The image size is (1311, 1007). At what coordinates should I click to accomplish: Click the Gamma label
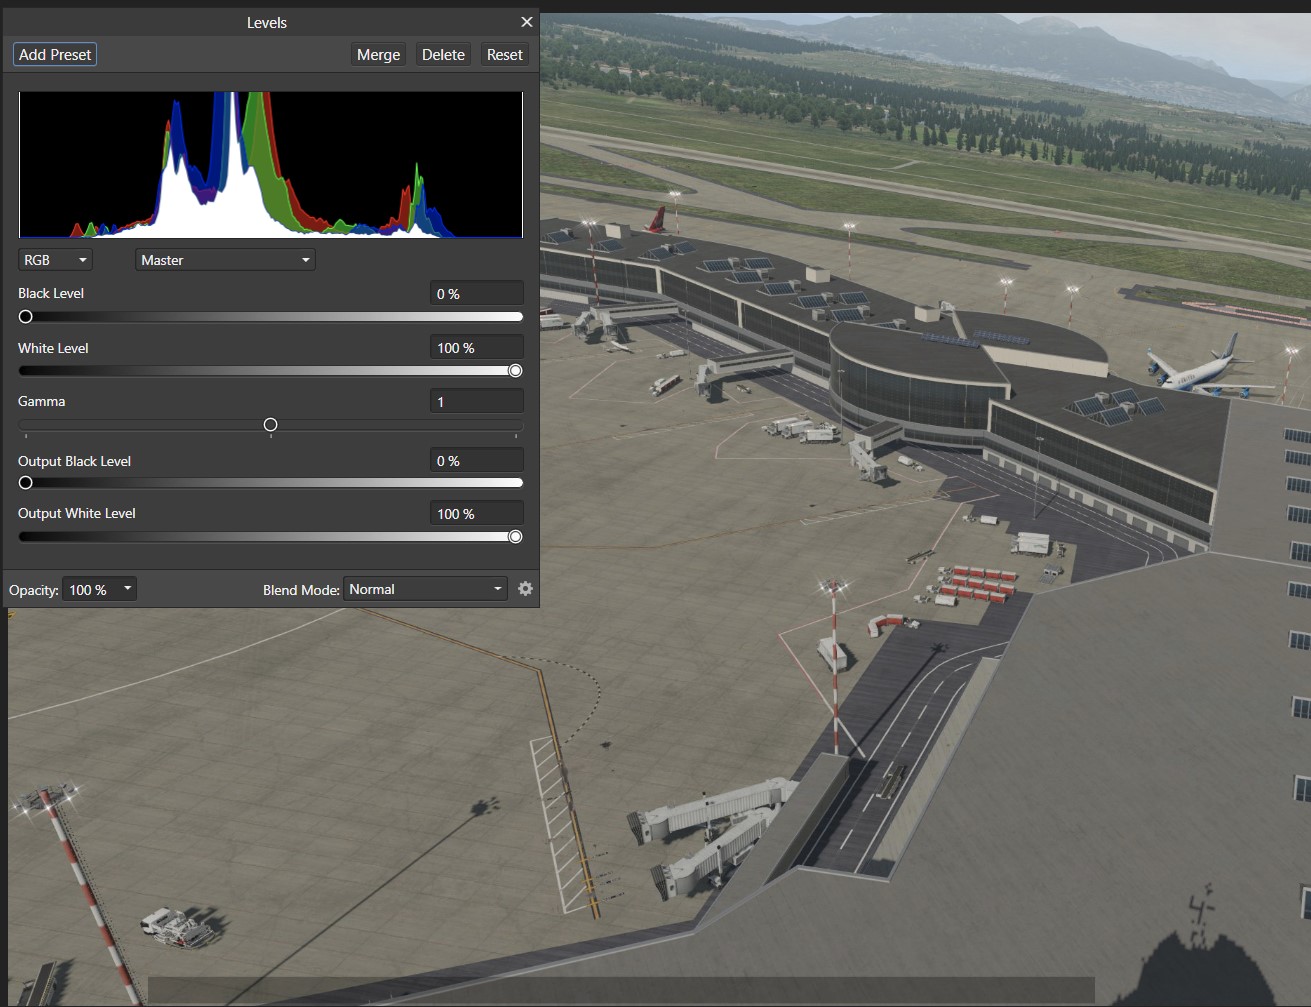tap(41, 401)
